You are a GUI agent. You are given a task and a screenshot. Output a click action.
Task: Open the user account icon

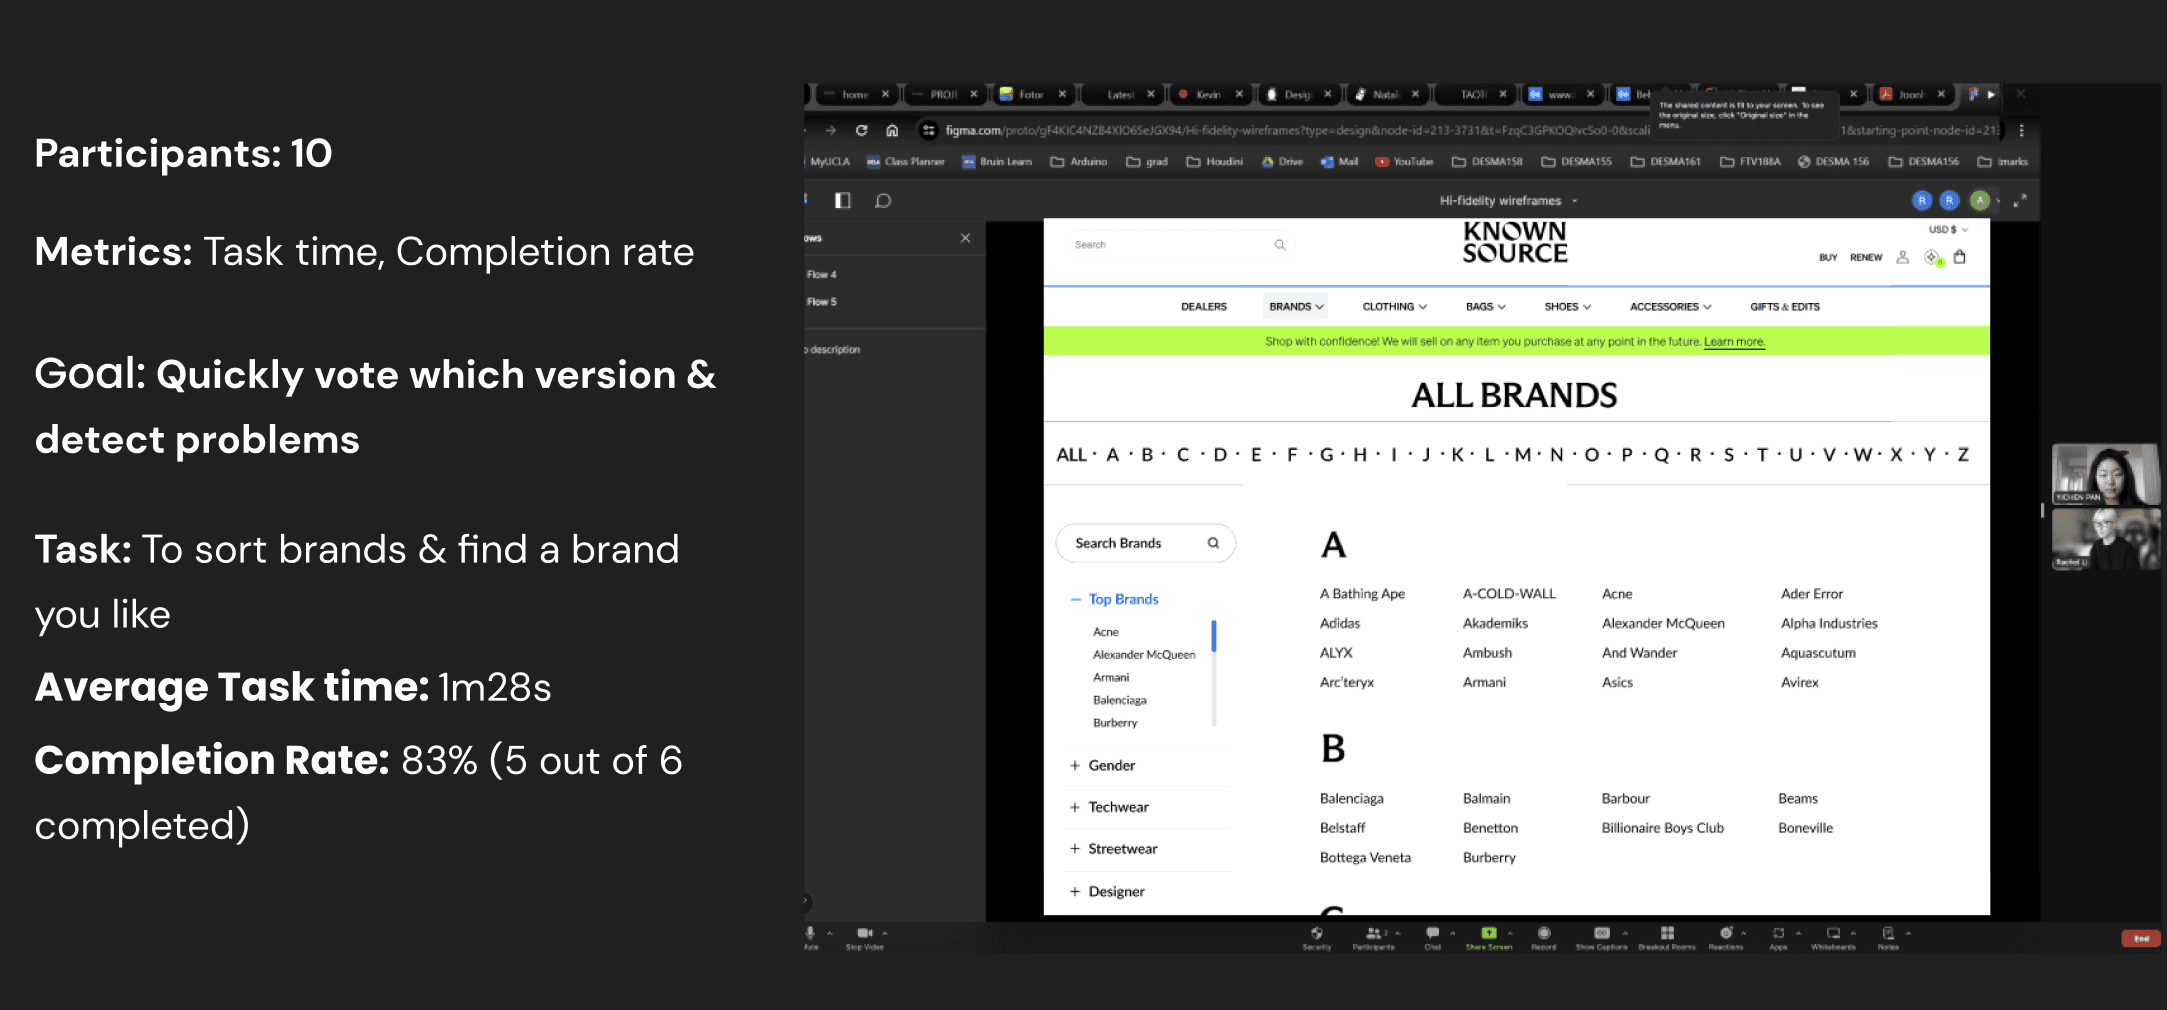pyautogui.click(x=1903, y=257)
